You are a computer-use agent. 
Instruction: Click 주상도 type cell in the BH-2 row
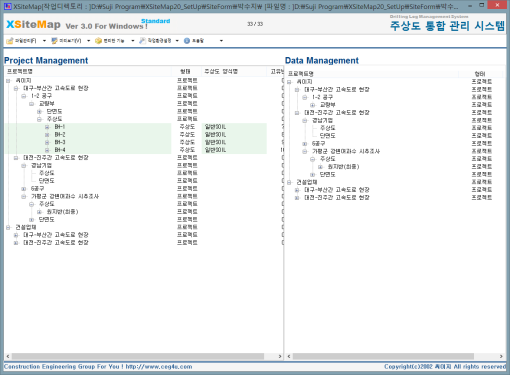click(x=187, y=135)
